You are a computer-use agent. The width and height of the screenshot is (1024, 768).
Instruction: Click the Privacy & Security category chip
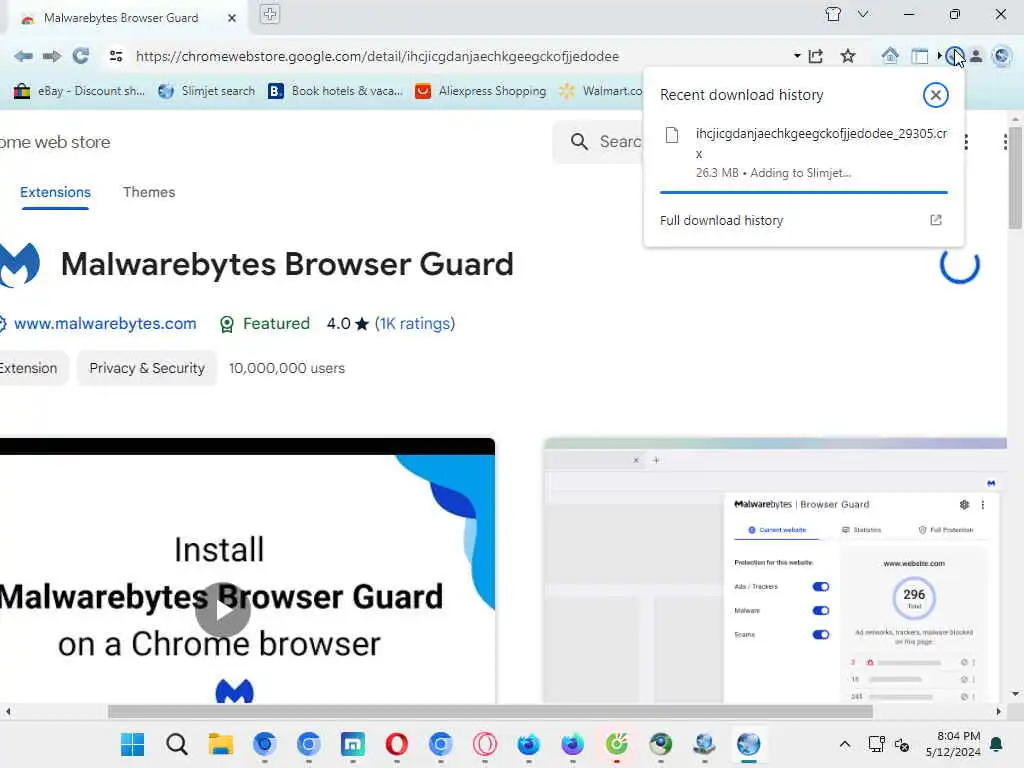tap(147, 368)
